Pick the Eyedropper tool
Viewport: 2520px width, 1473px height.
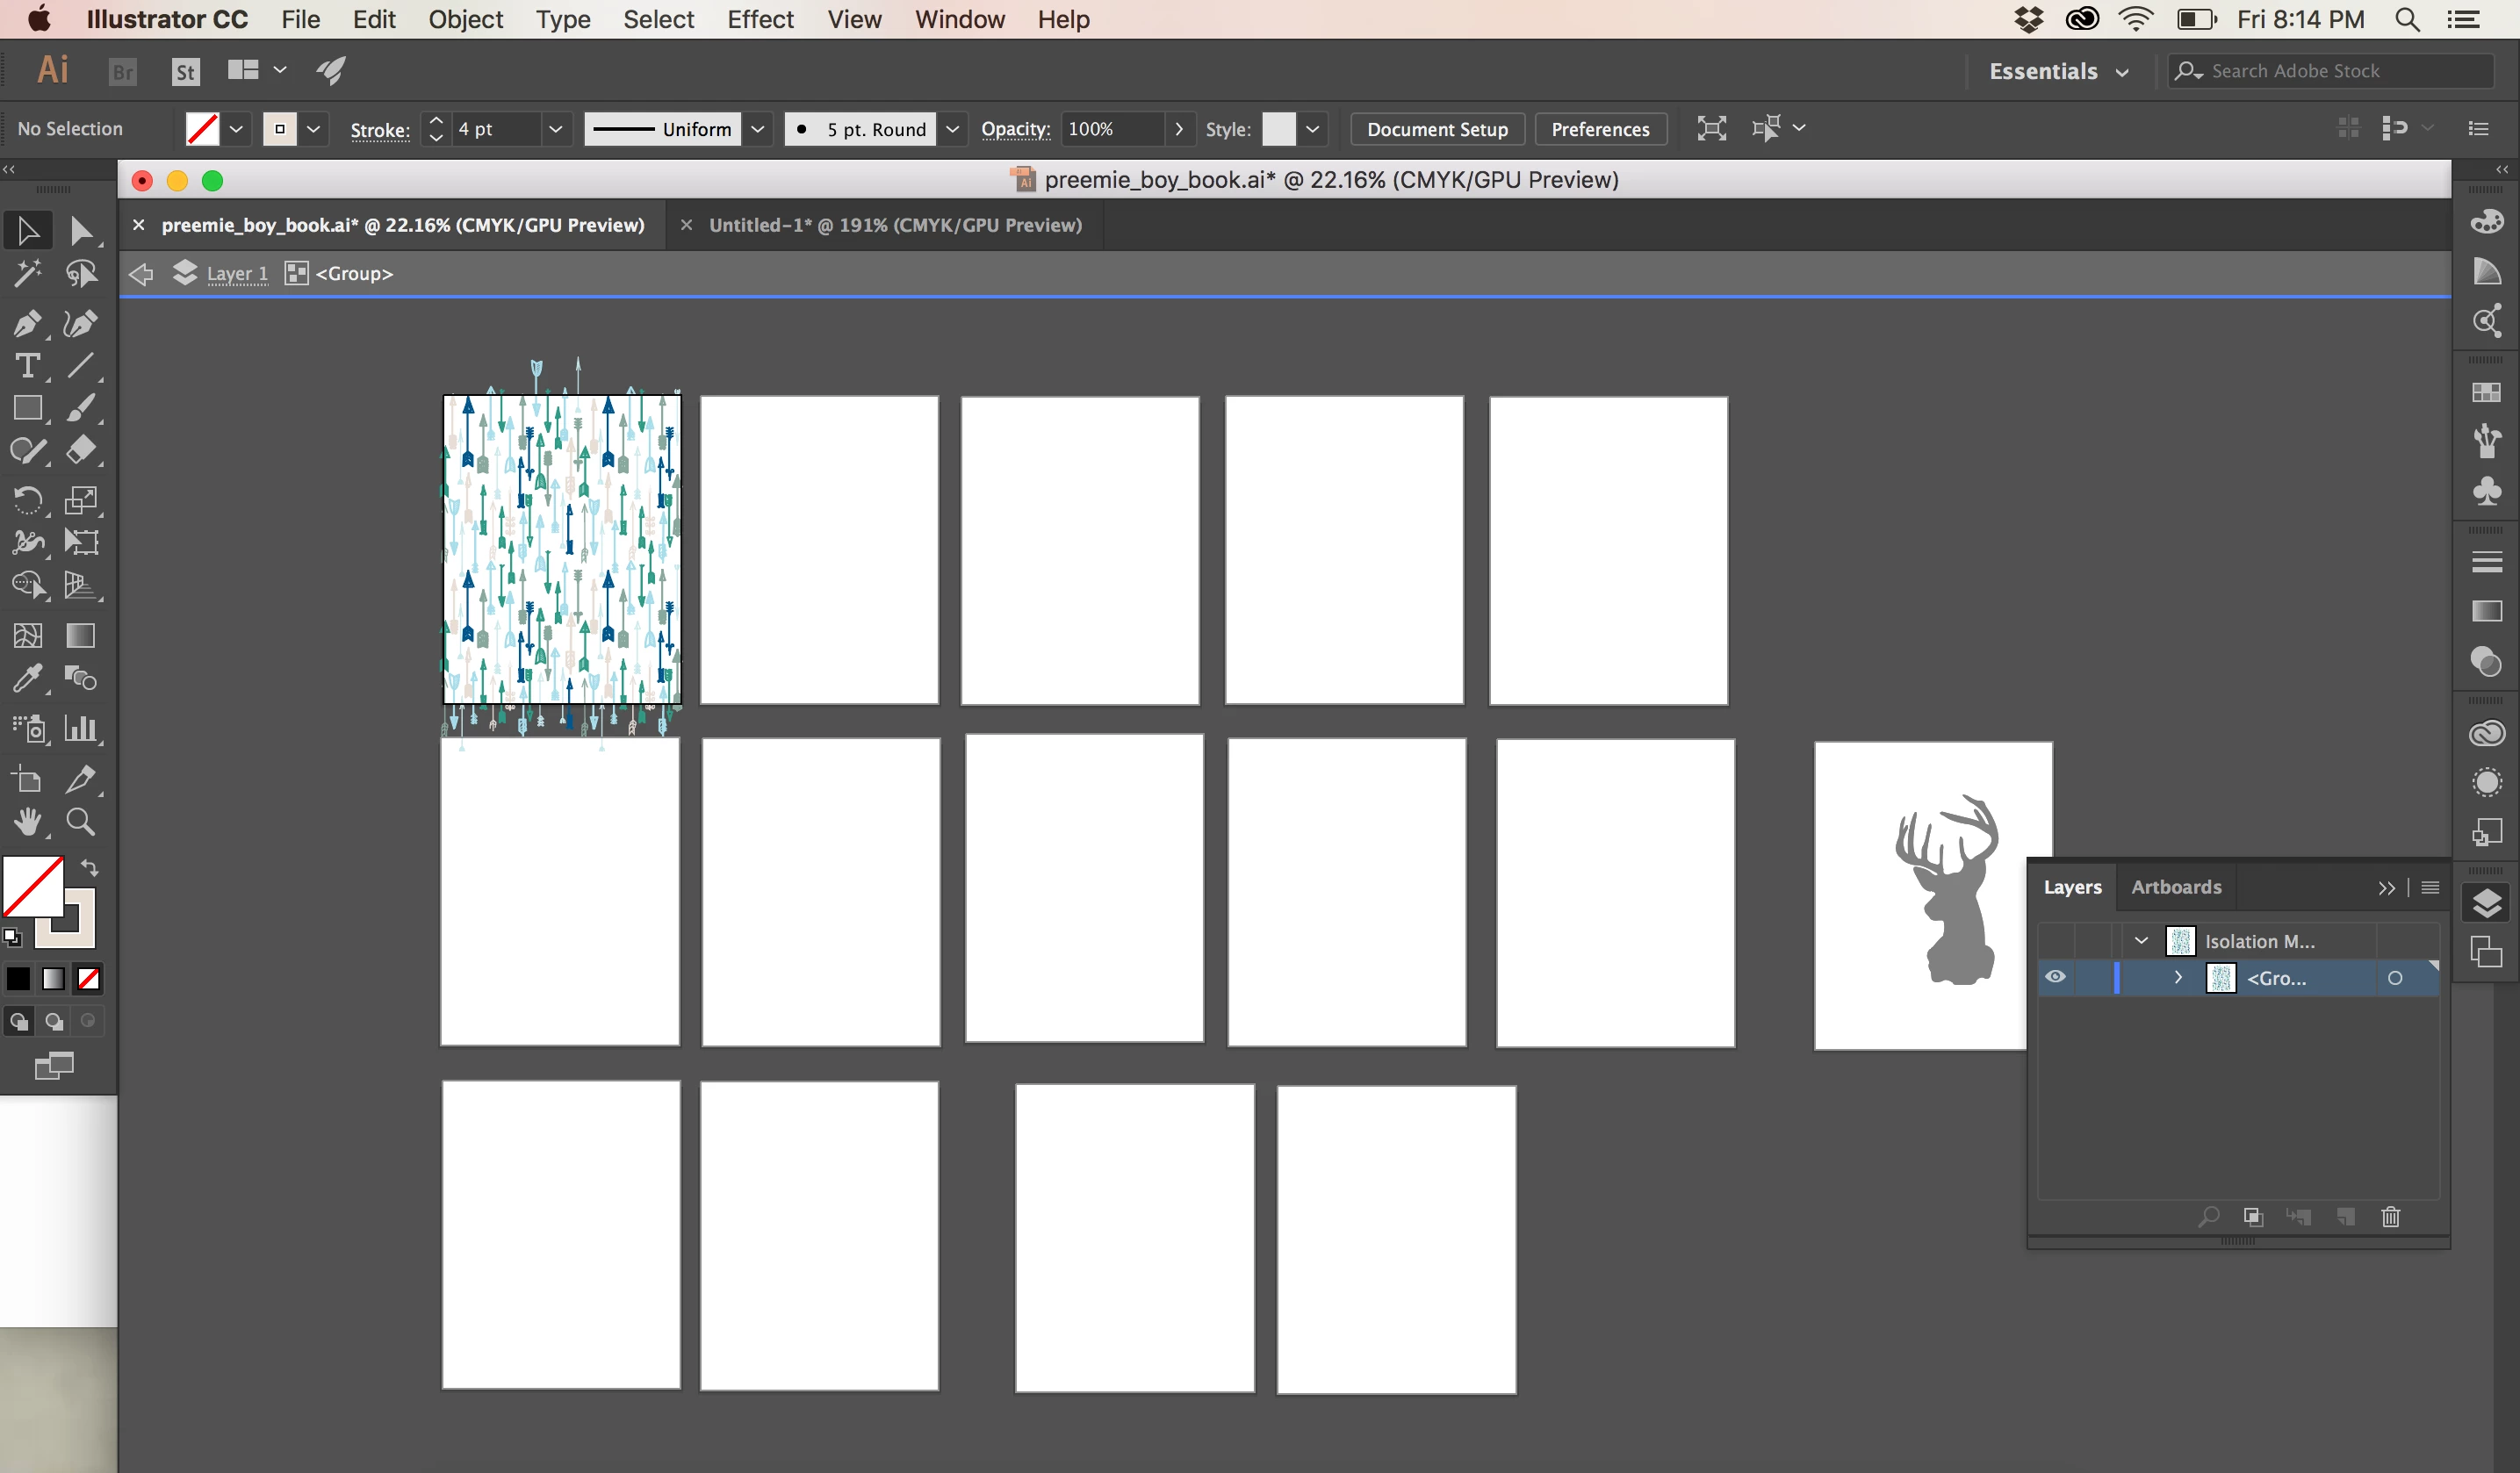pyautogui.click(x=27, y=679)
